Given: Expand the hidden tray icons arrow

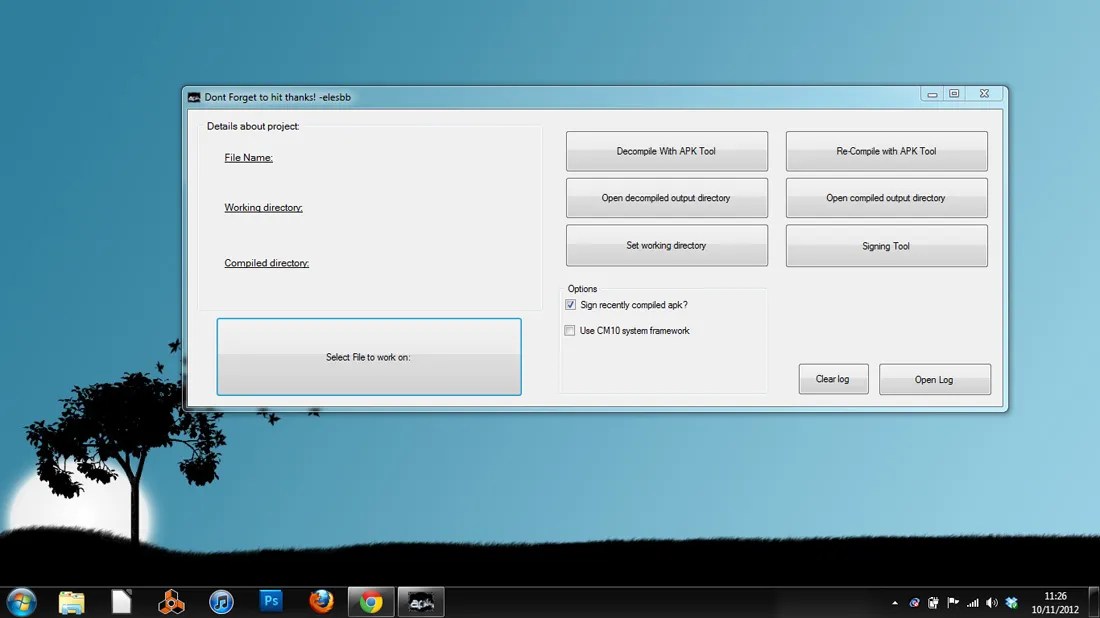Looking at the screenshot, I should click(x=895, y=603).
